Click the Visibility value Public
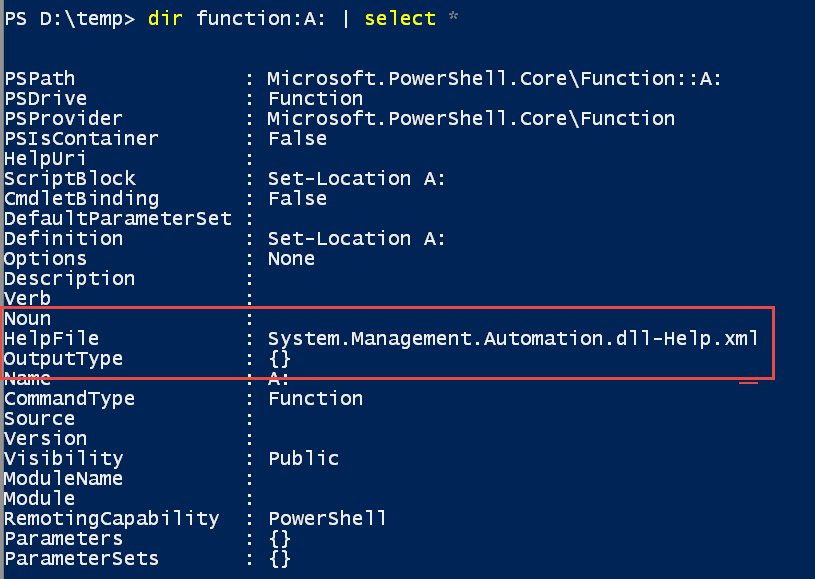 pos(304,458)
